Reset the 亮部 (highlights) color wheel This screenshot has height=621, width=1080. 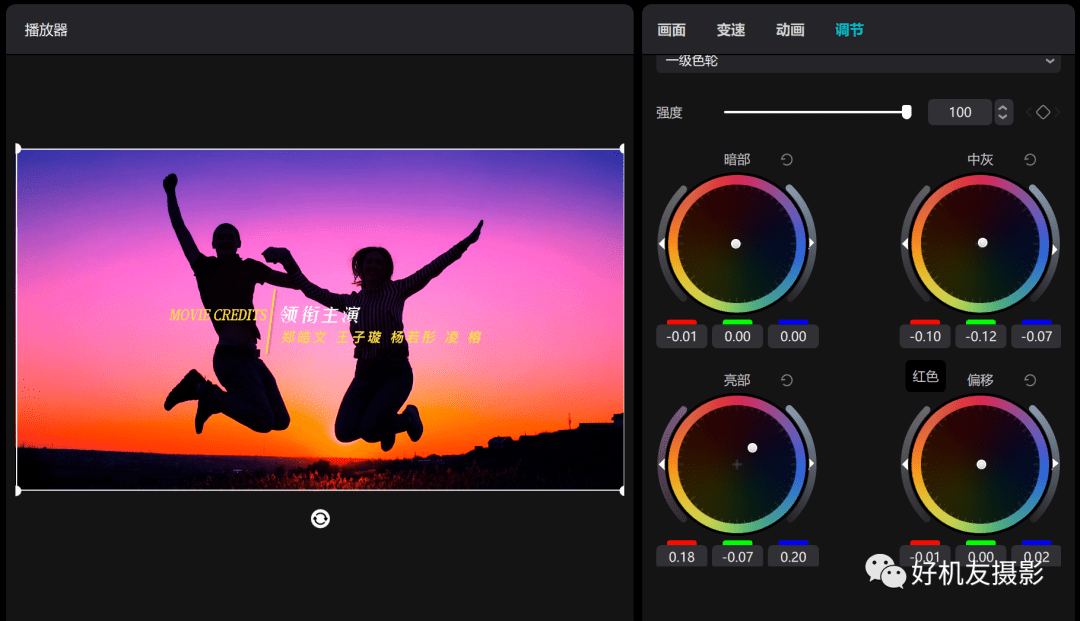[787, 380]
